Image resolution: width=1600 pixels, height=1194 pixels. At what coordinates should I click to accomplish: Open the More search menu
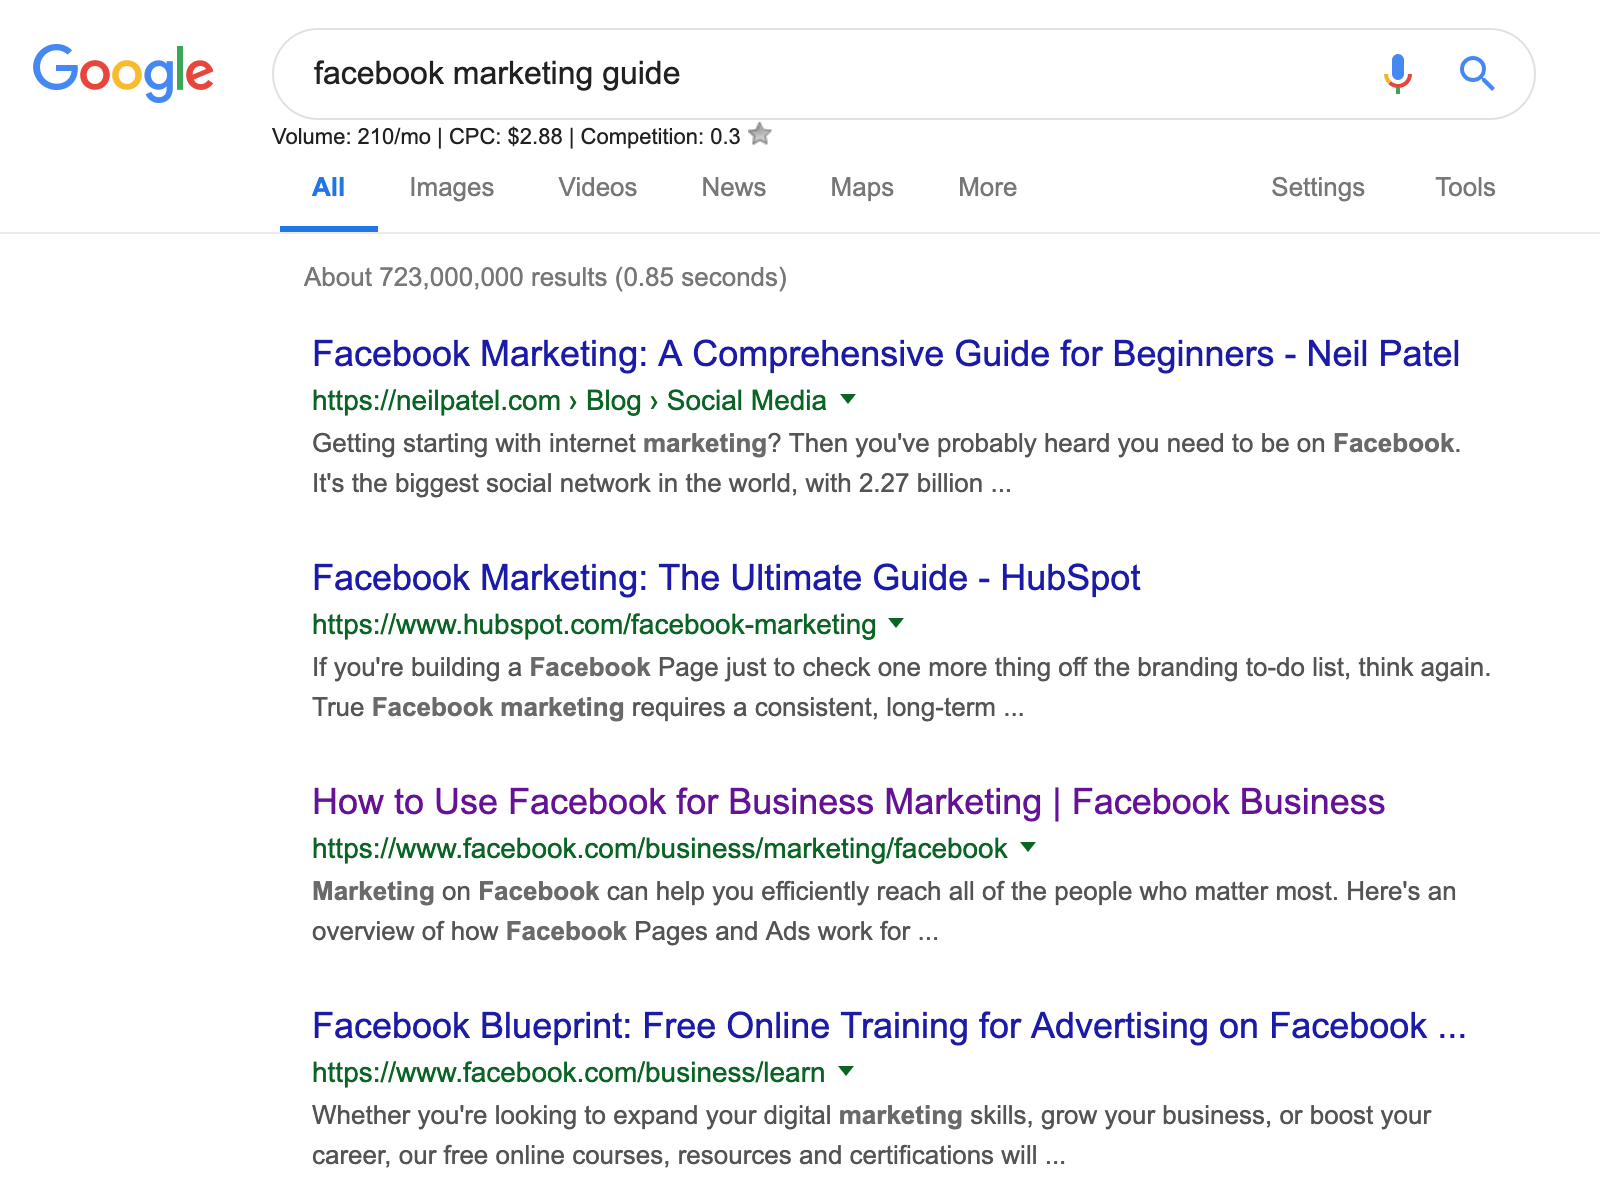[987, 187]
